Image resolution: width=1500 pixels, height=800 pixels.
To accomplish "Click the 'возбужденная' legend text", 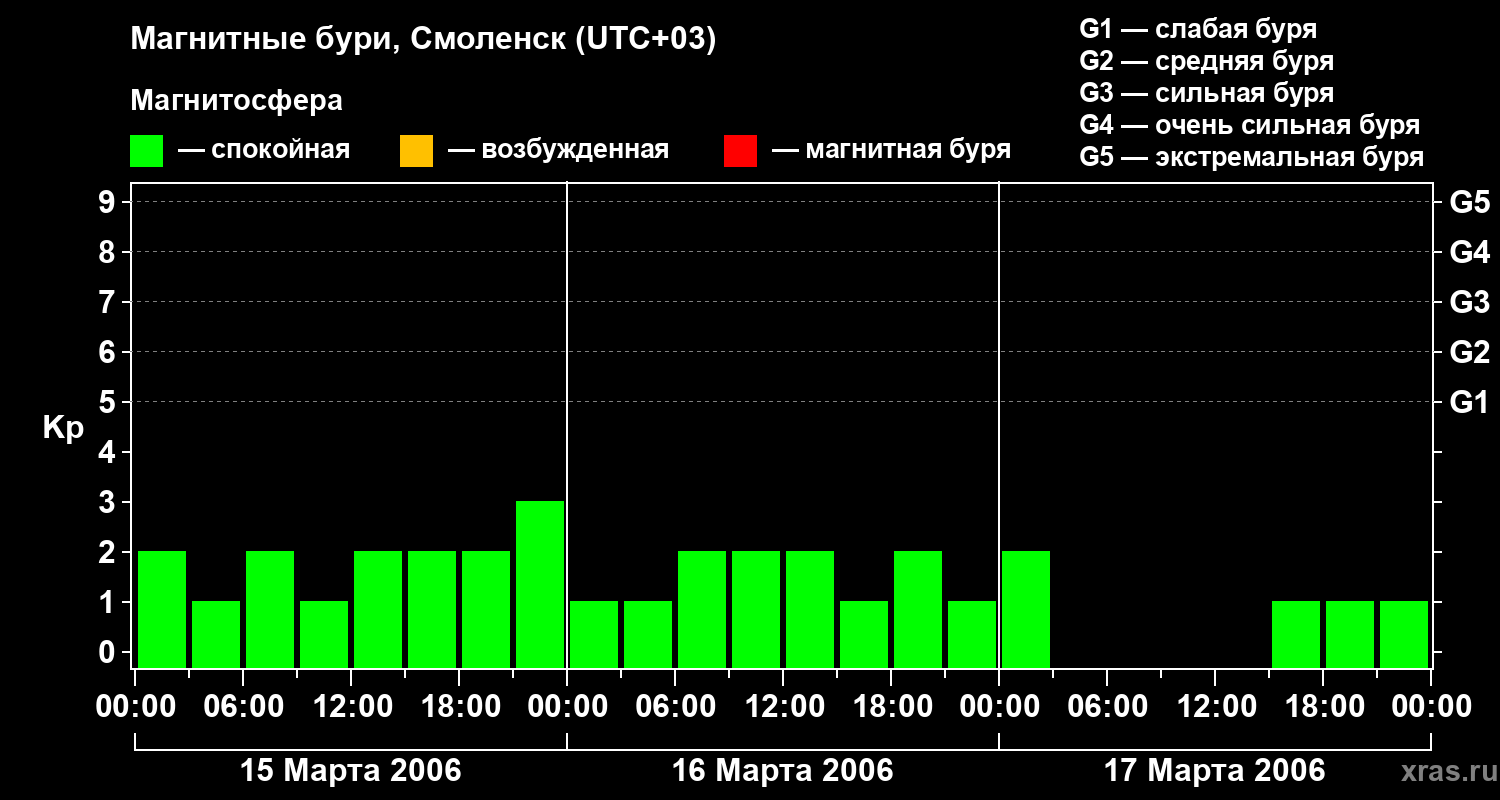I will pyautogui.click(x=575, y=151).
